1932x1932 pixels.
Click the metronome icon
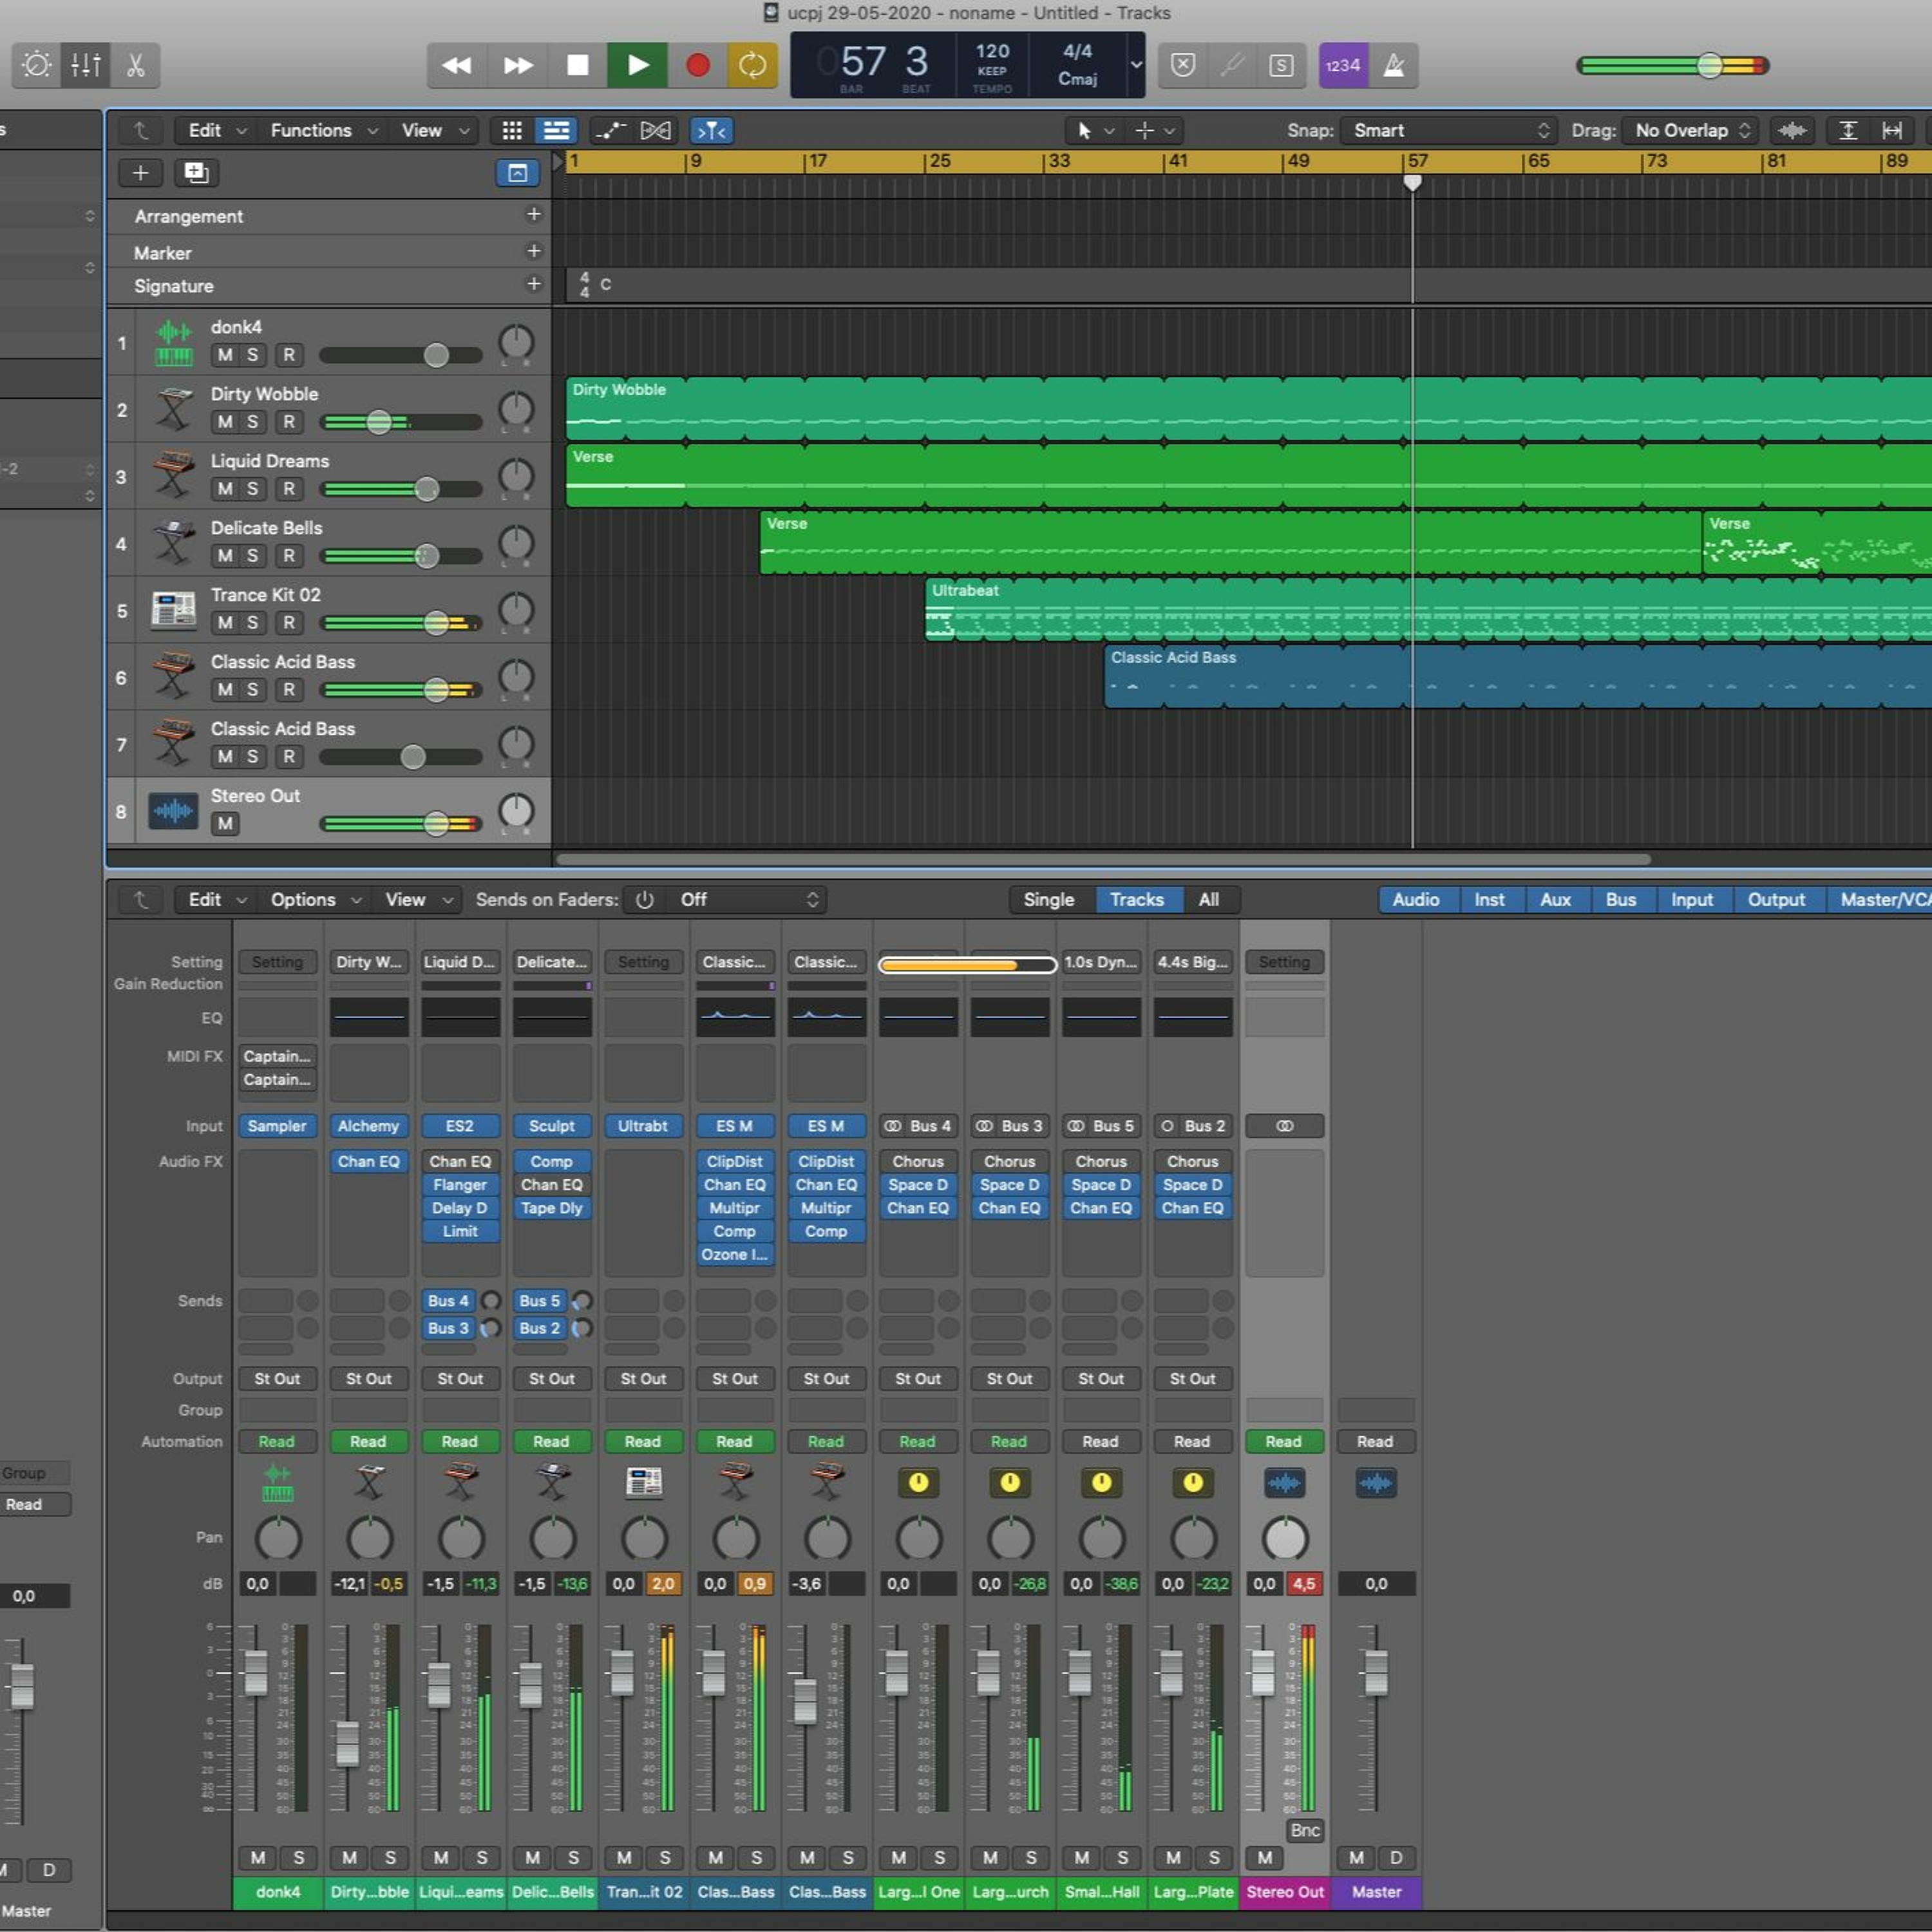coord(1393,66)
